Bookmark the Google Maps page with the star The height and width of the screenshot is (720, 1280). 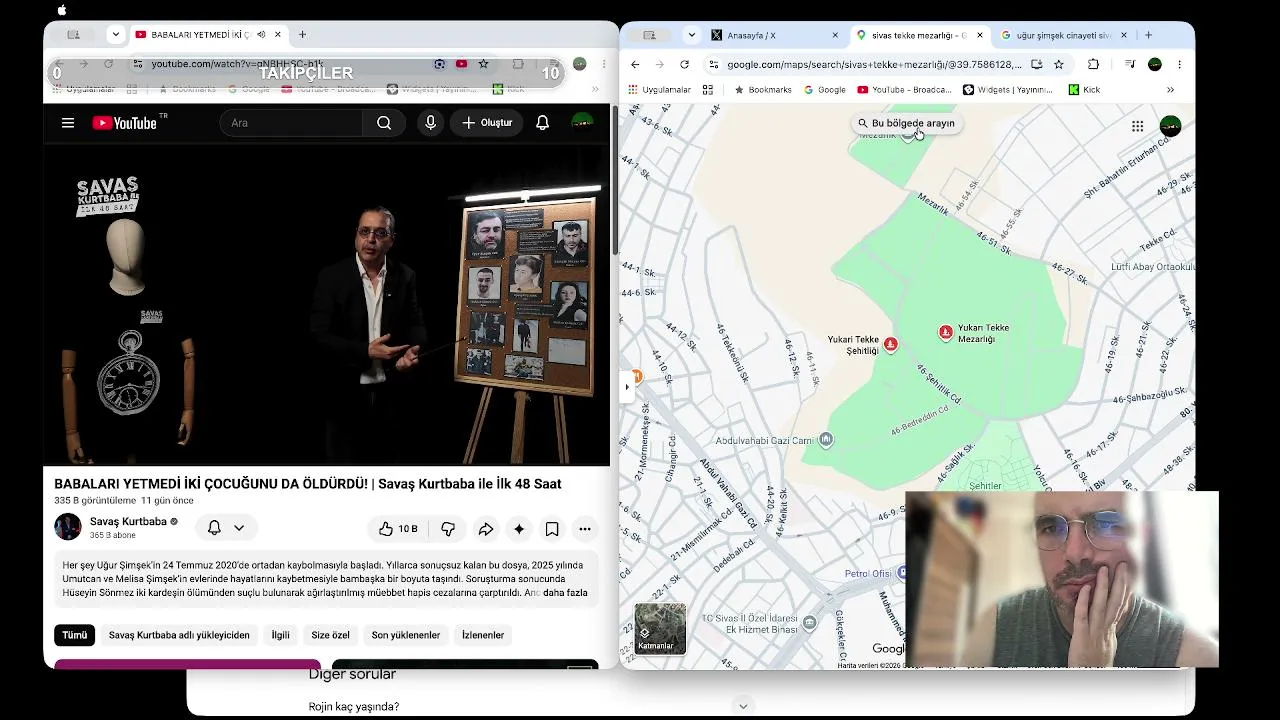coord(1059,64)
